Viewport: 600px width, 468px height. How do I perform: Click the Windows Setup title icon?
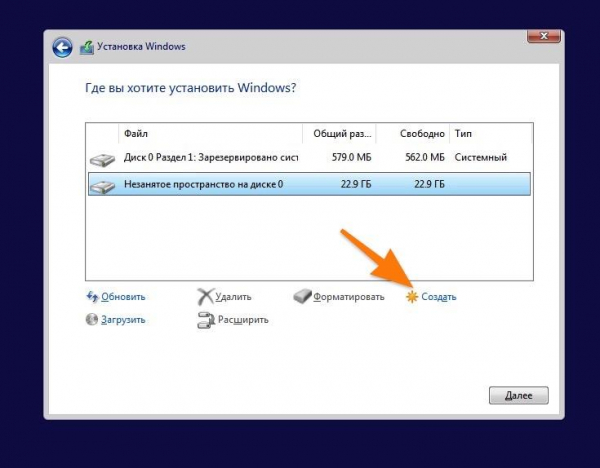(x=87, y=48)
